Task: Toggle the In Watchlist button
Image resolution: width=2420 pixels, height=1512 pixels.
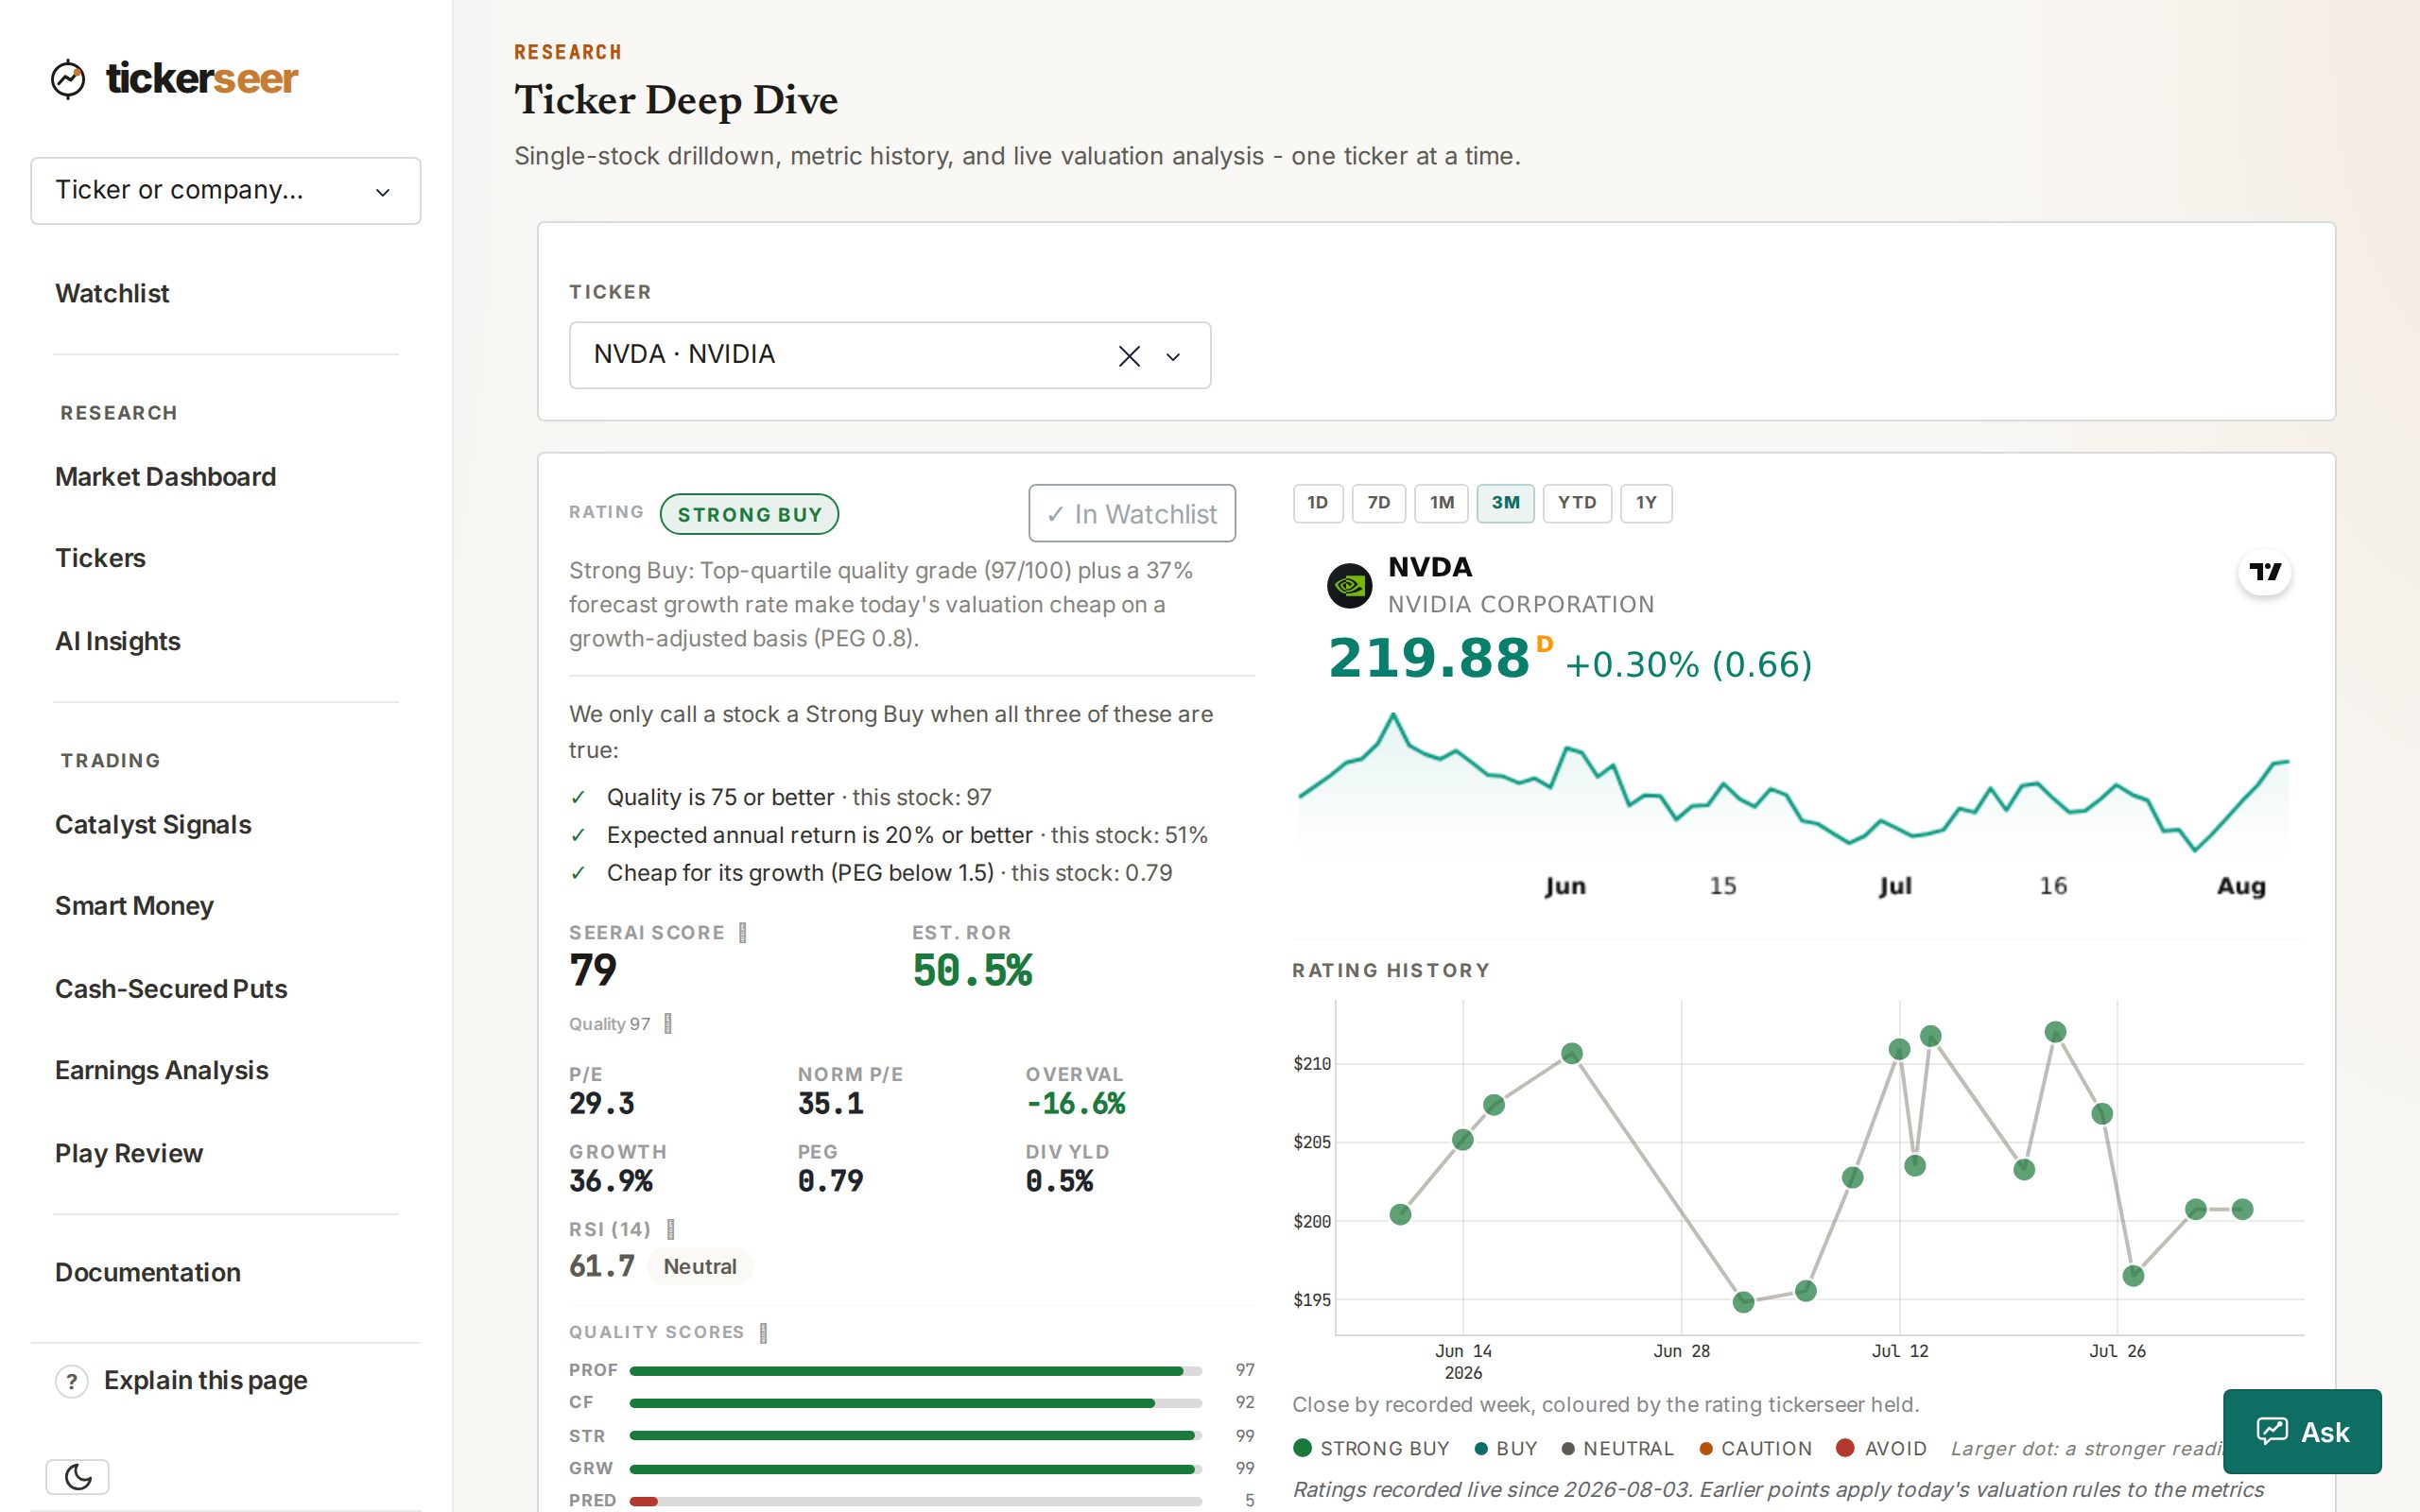Action: pyautogui.click(x=1132, y=514)
